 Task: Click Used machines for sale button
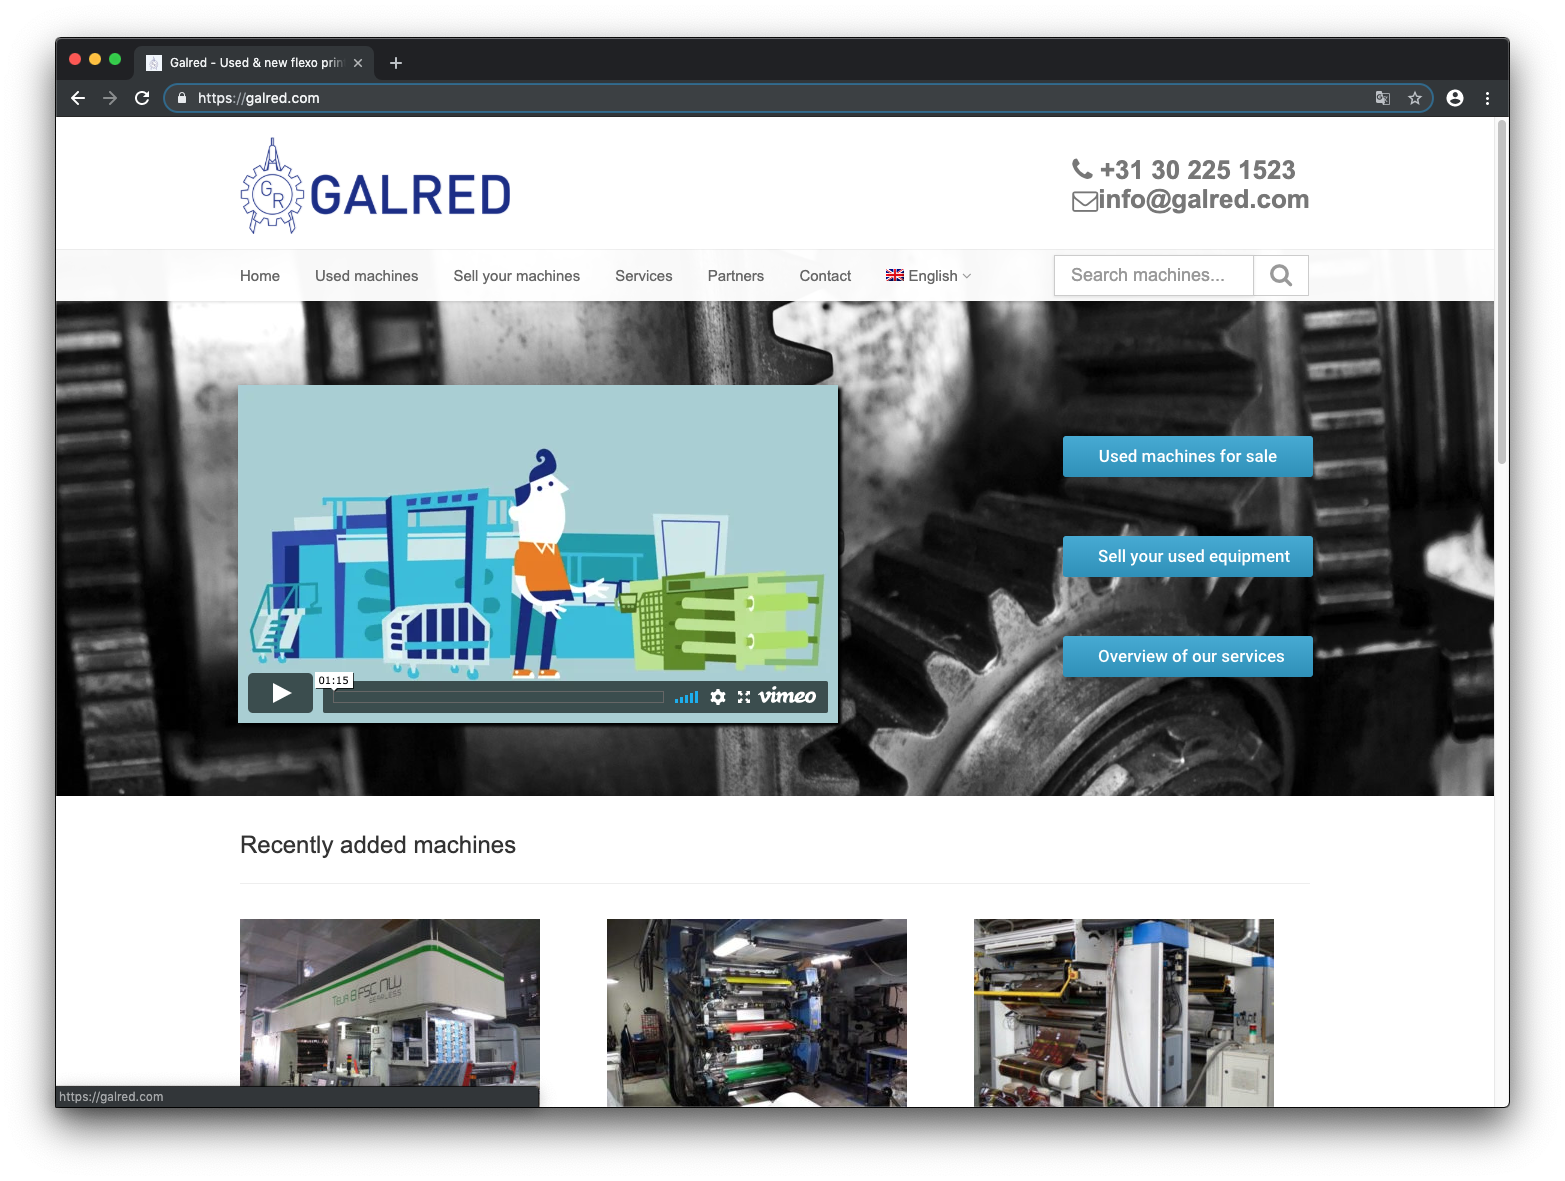(1187, 456)
